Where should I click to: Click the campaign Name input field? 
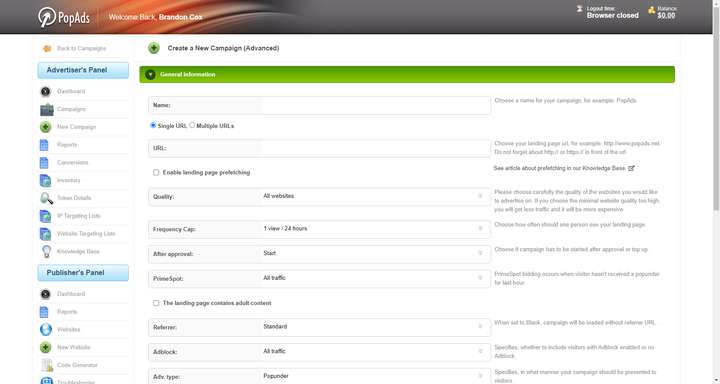[376, 105]
